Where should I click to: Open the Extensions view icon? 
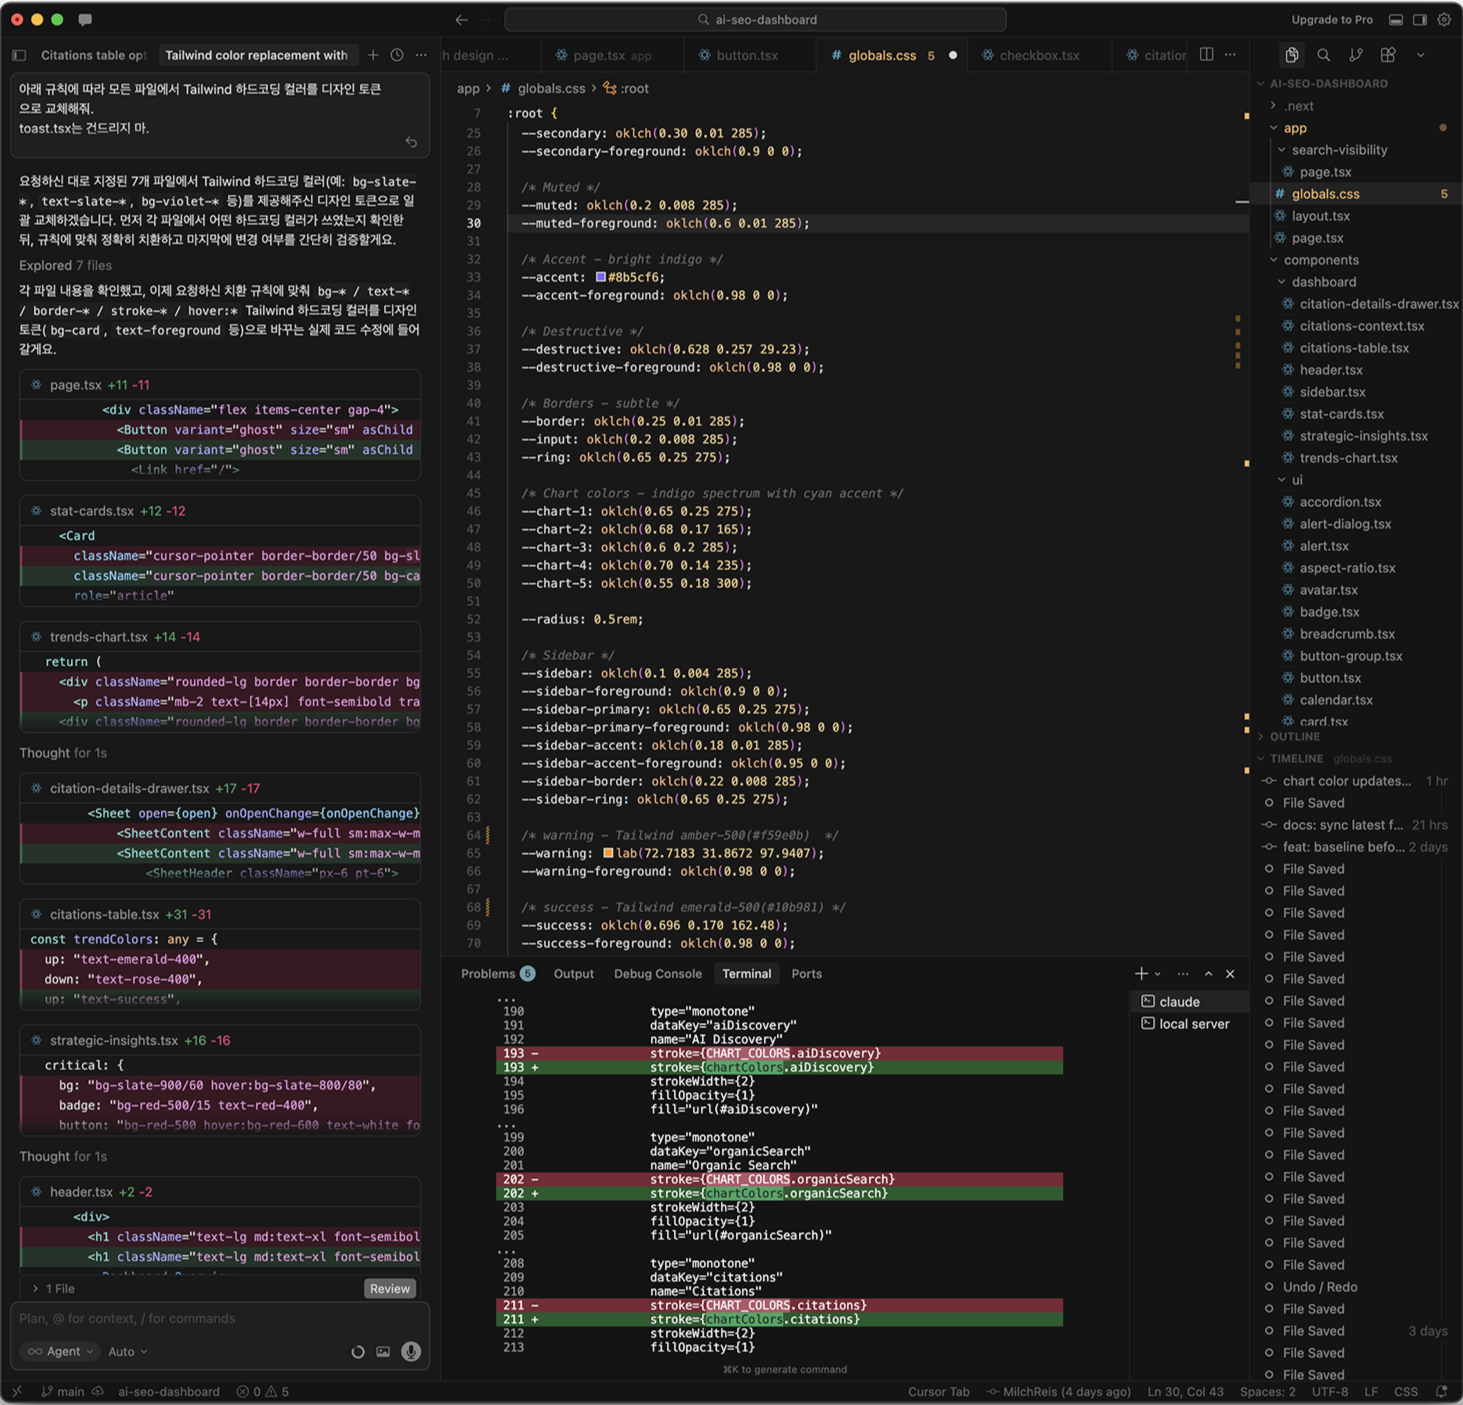point(1388,55)
